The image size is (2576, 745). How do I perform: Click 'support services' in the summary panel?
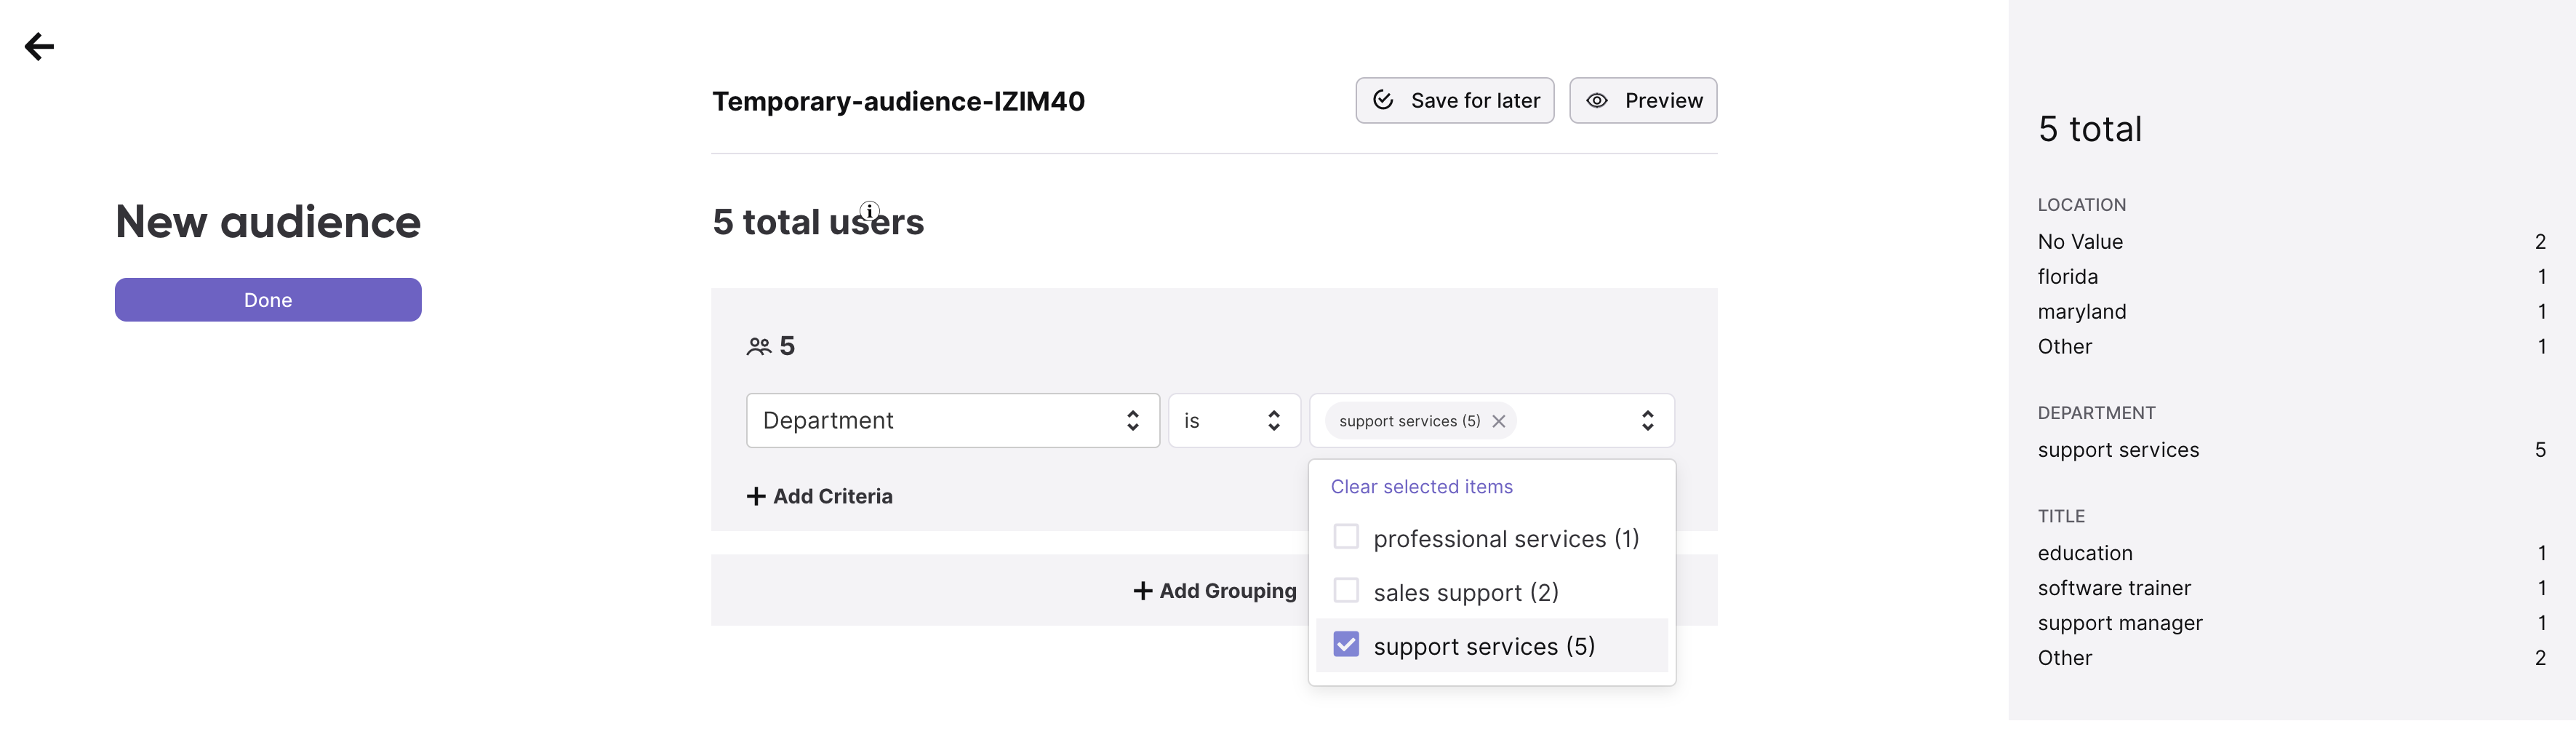[x=2118, y=450]
